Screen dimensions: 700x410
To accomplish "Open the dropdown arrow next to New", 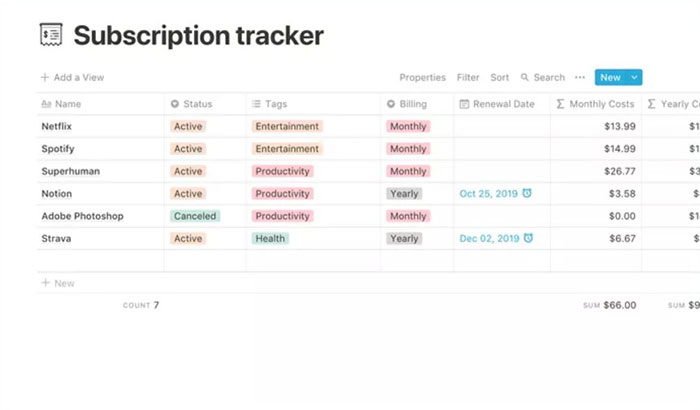I will [x=634, y=77].
